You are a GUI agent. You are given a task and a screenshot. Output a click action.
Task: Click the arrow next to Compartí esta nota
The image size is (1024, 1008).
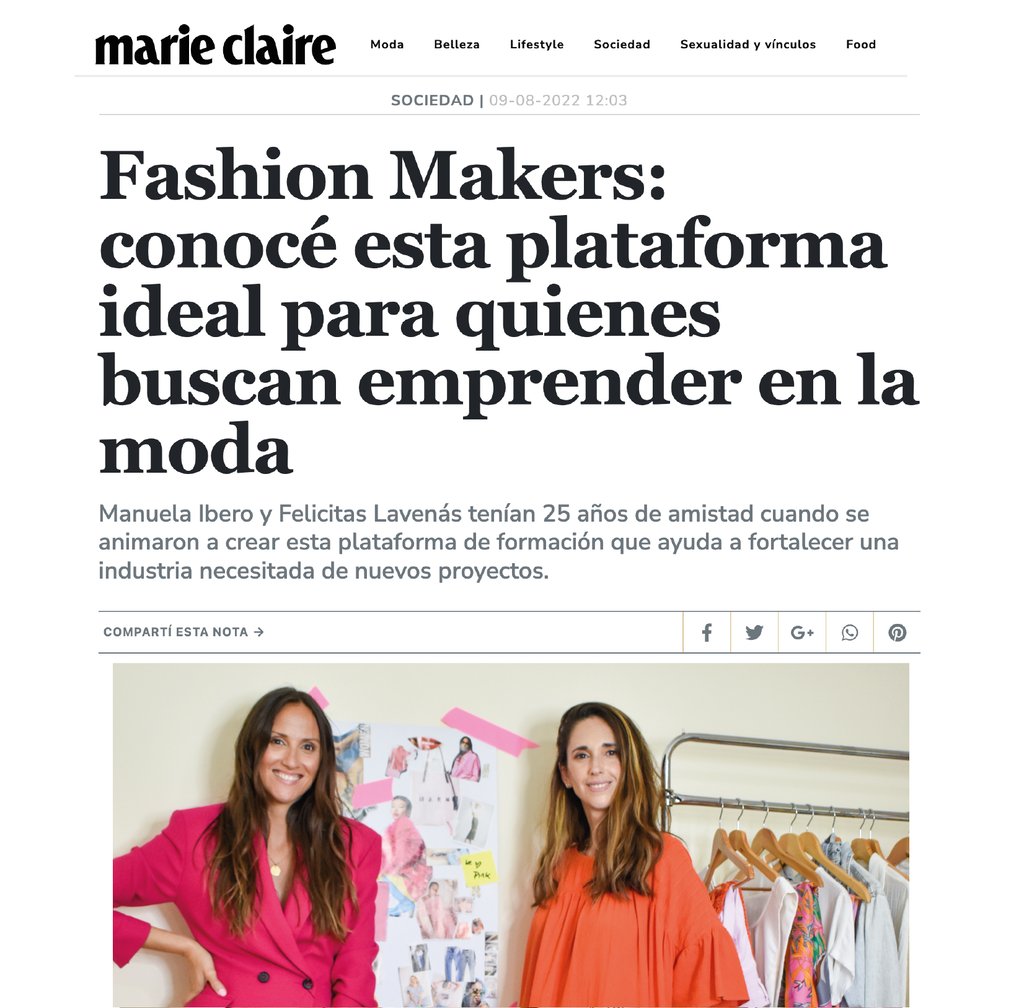259,632
